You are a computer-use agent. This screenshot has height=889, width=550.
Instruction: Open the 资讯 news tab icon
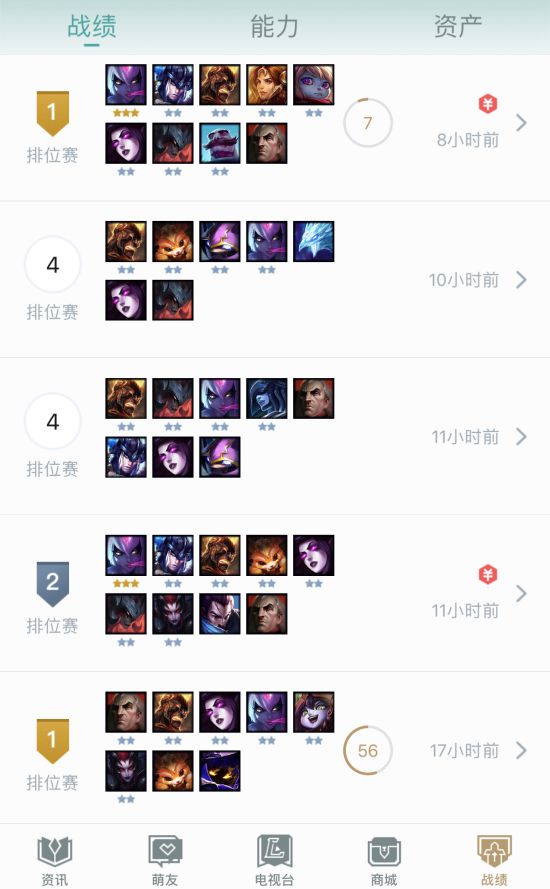(54, 850)
